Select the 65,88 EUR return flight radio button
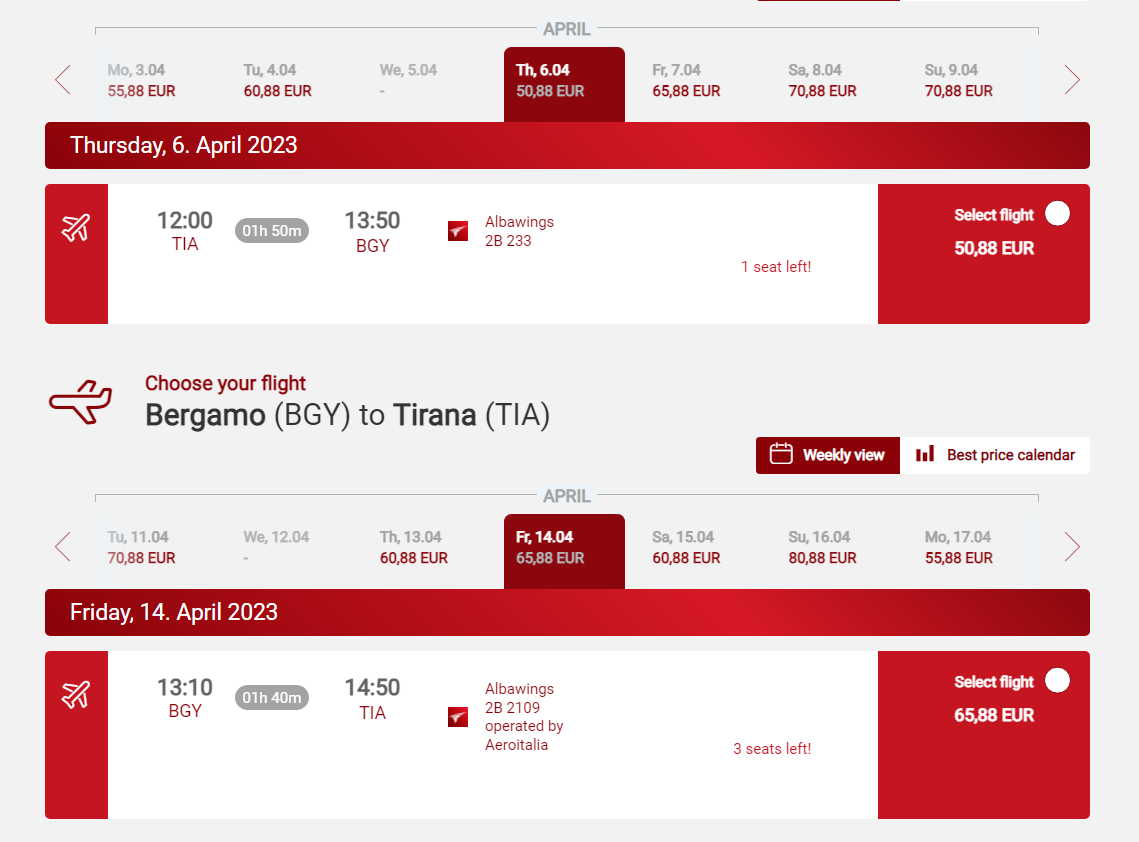 (x=1057, y=681)
